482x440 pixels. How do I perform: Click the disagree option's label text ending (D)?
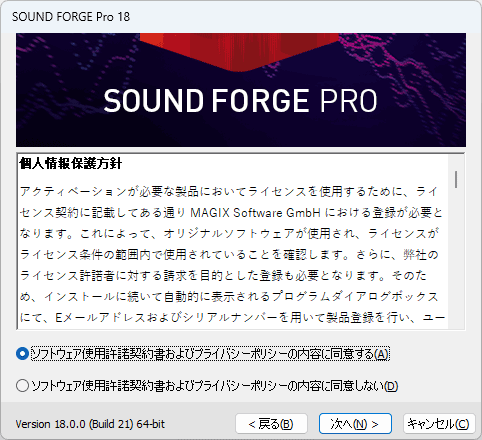215,386
